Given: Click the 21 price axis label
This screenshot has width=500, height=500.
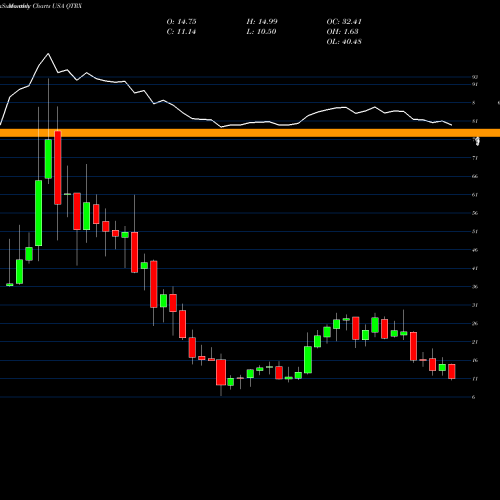Looking at the screenshot, I should 475,342.
